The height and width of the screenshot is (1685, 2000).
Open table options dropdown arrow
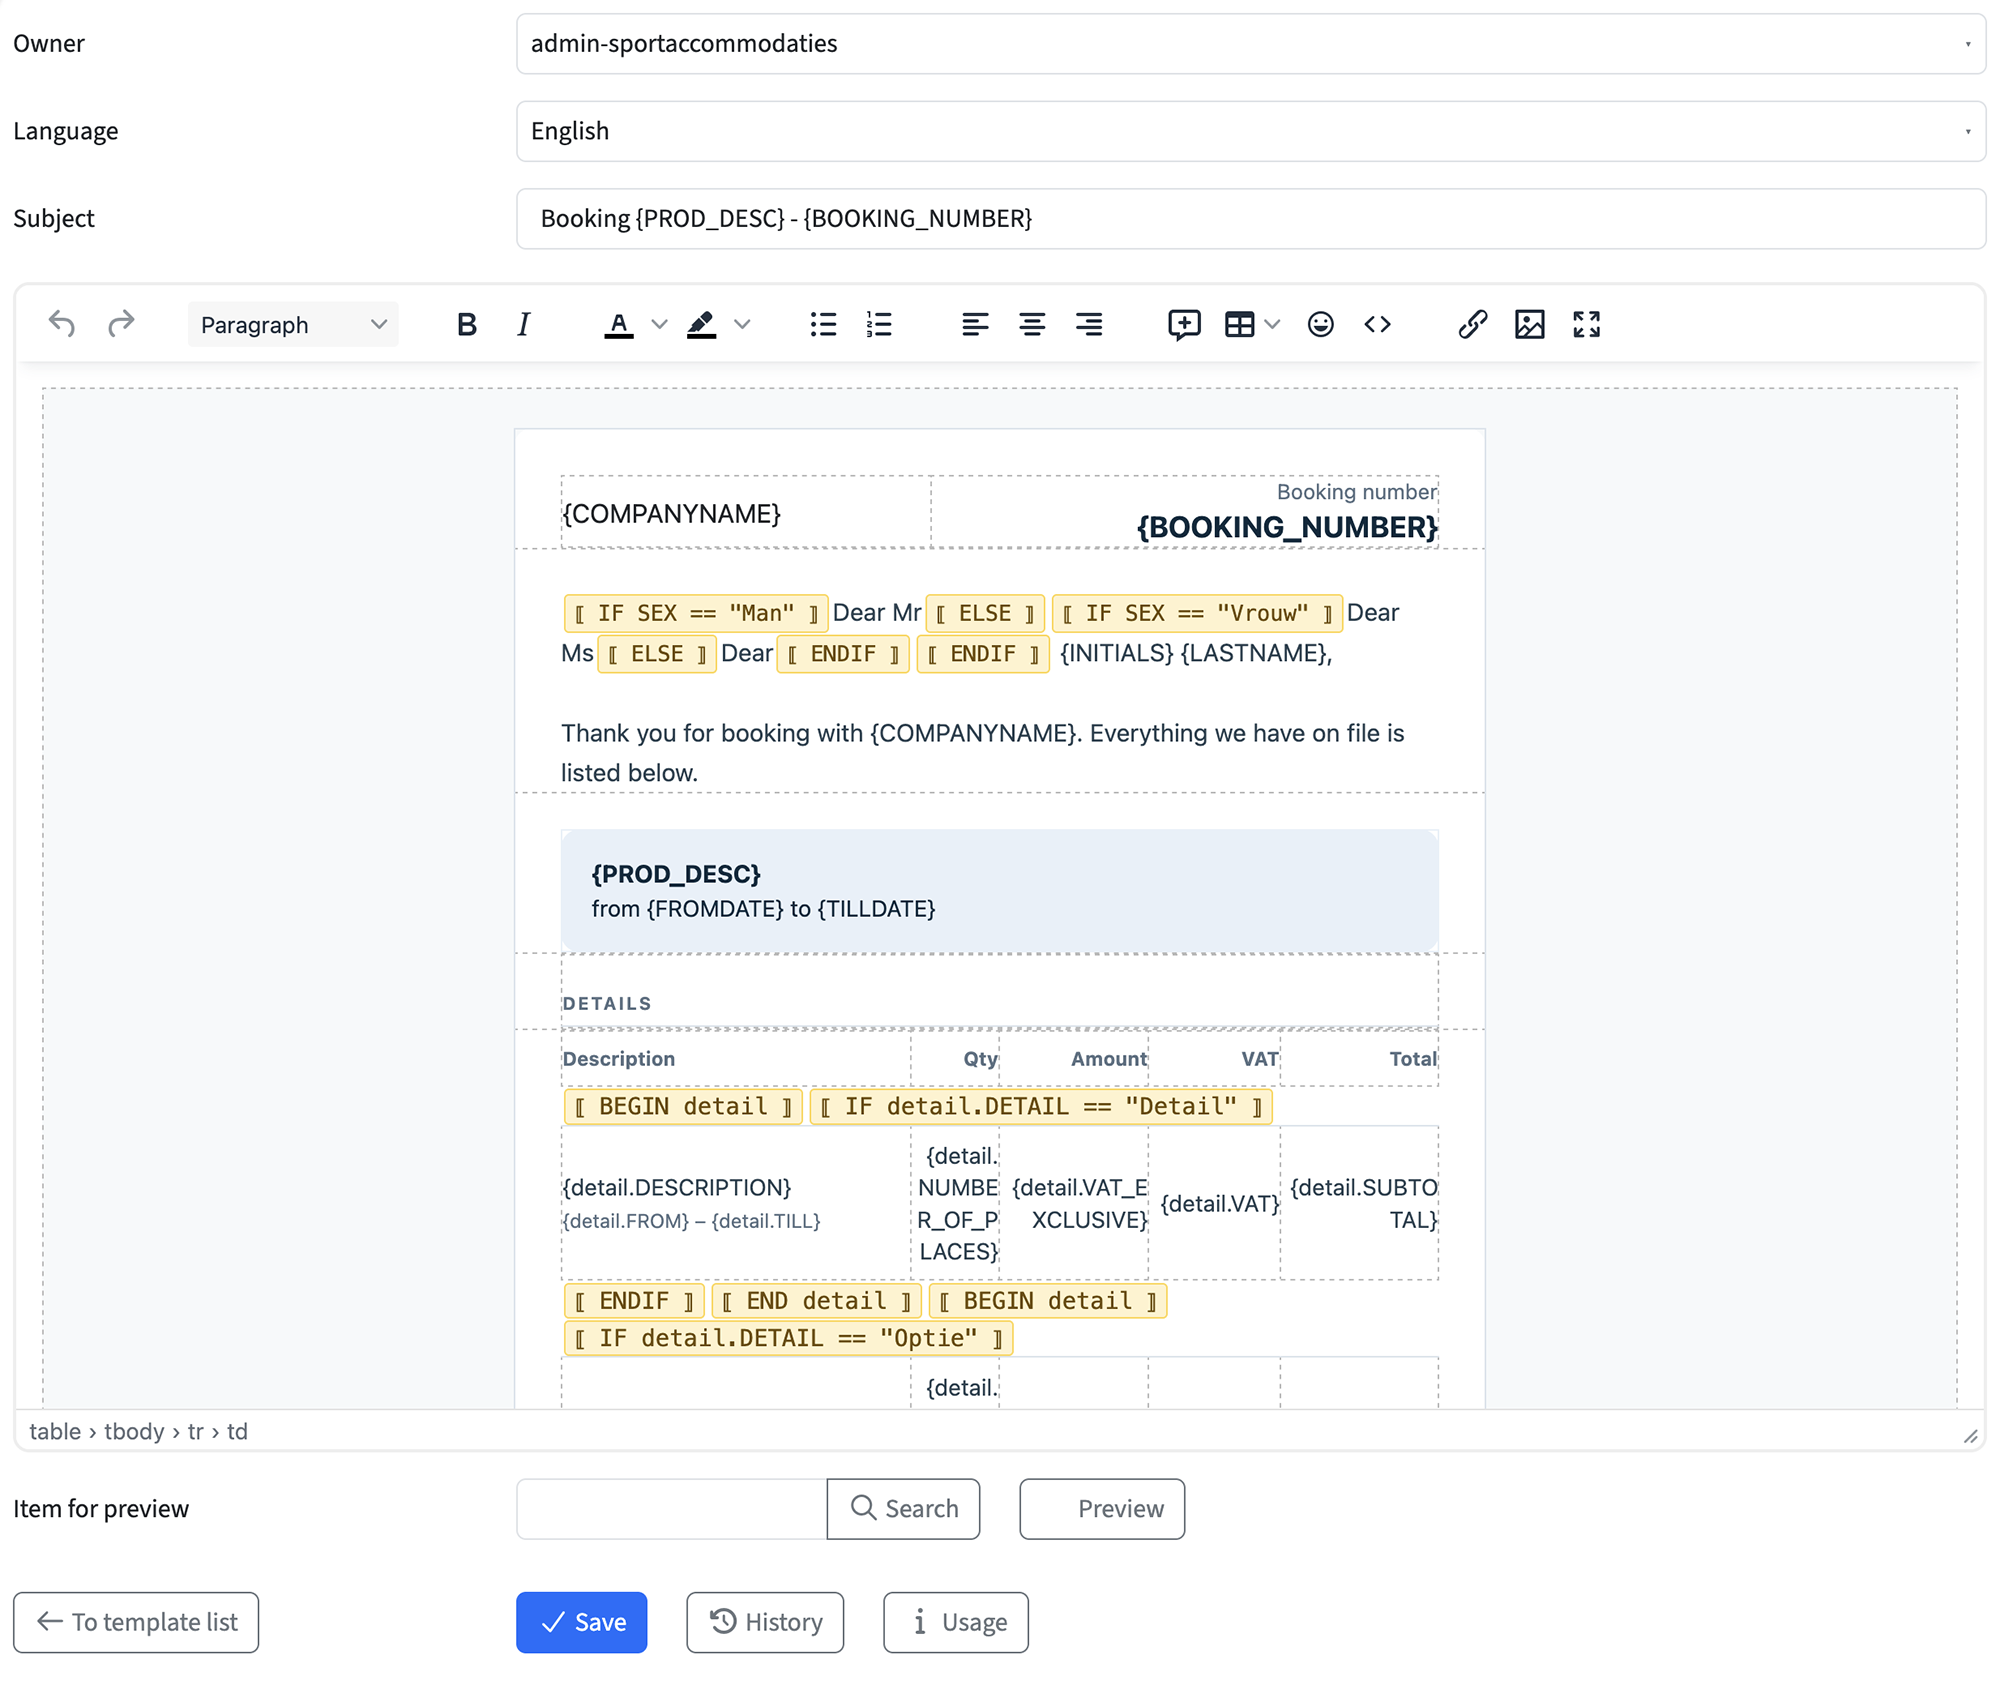coord(1272,324)
